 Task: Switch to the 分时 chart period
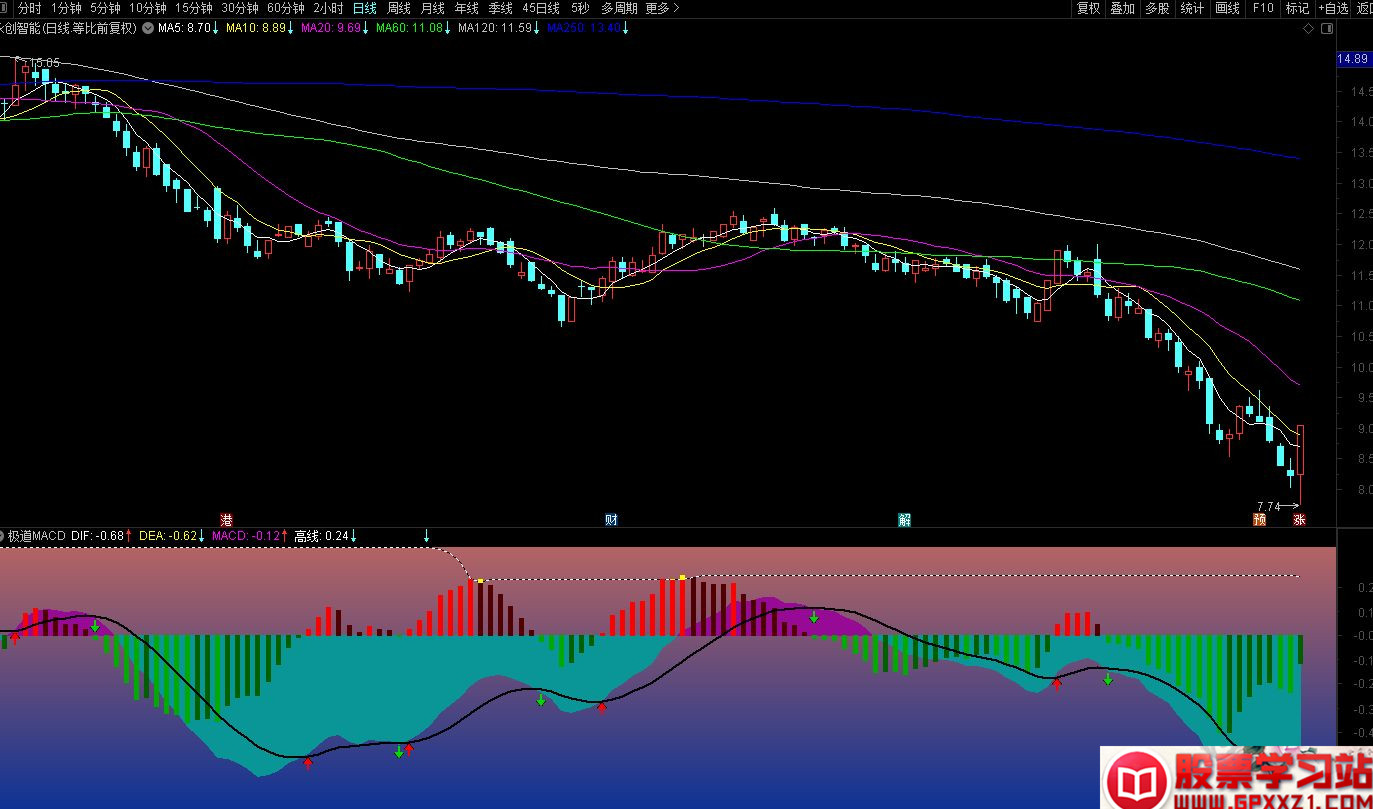point(30,8)
